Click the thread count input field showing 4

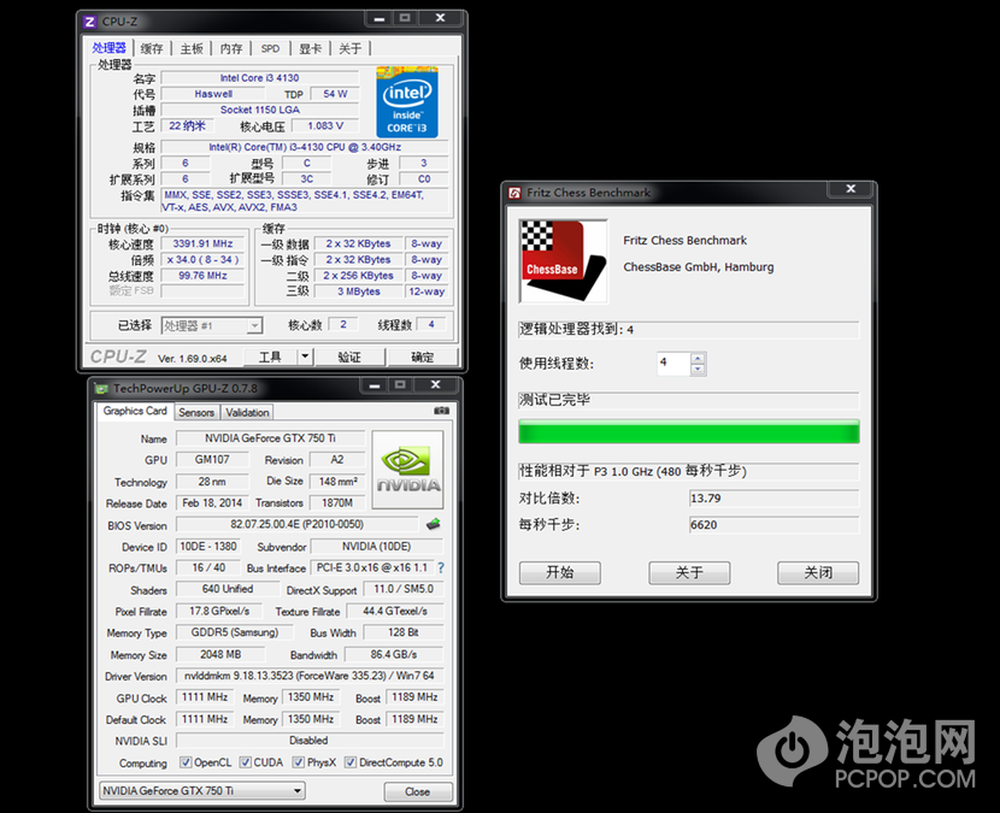coord(673,363)
